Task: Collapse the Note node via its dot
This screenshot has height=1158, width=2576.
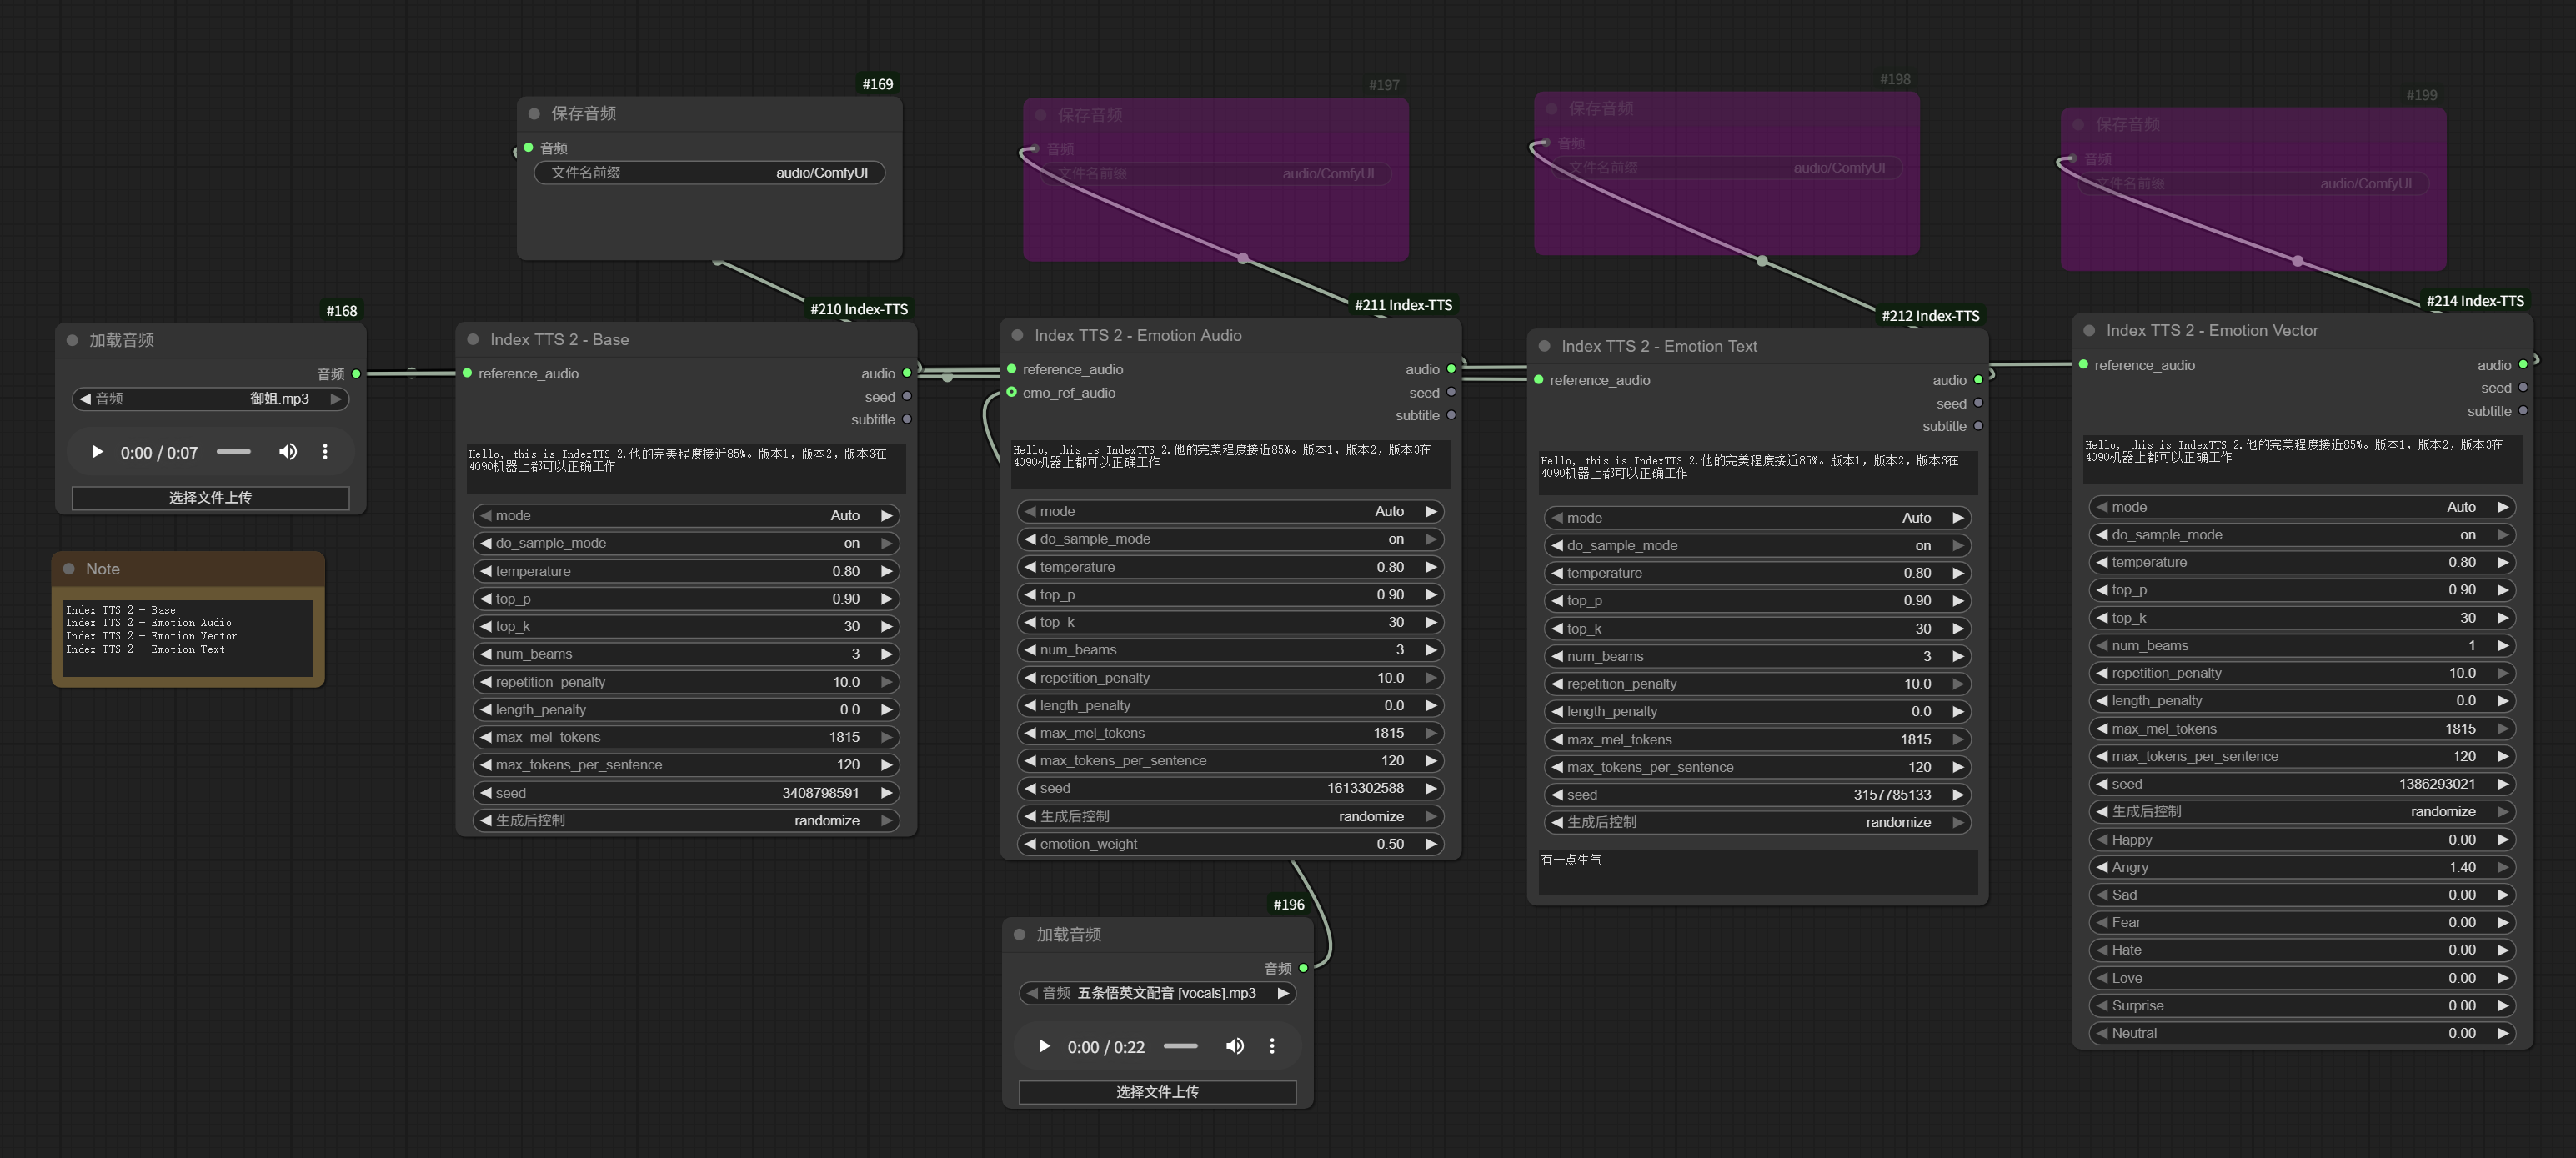Action: [x=70, y=569]
